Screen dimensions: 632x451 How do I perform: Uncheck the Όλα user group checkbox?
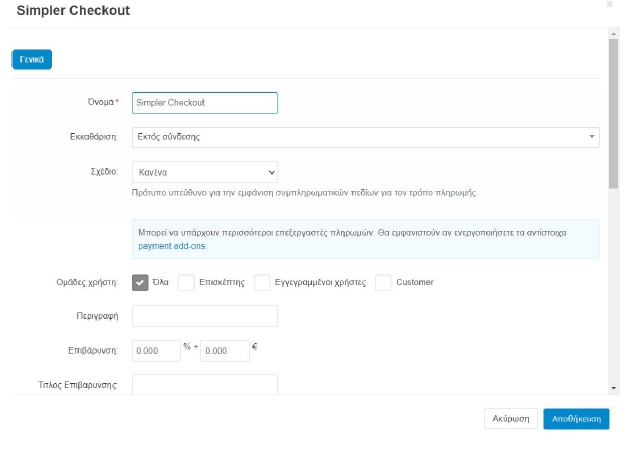coord(140,283)
